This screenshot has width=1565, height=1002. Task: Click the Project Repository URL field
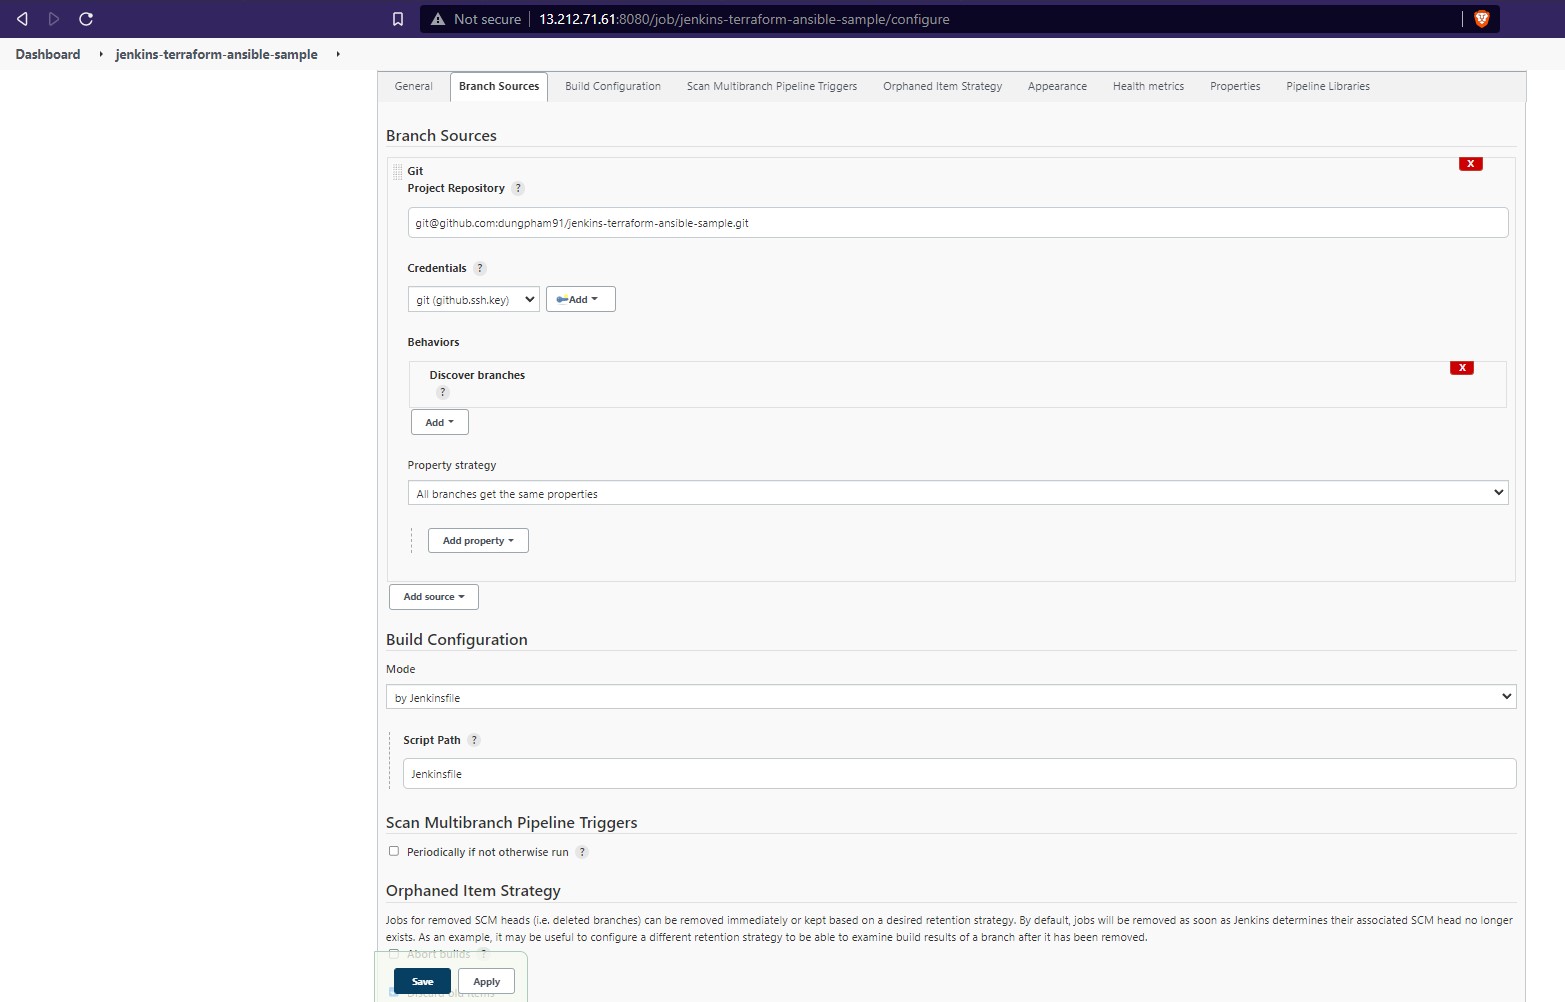pyautogui.click(x=957, y=222)
